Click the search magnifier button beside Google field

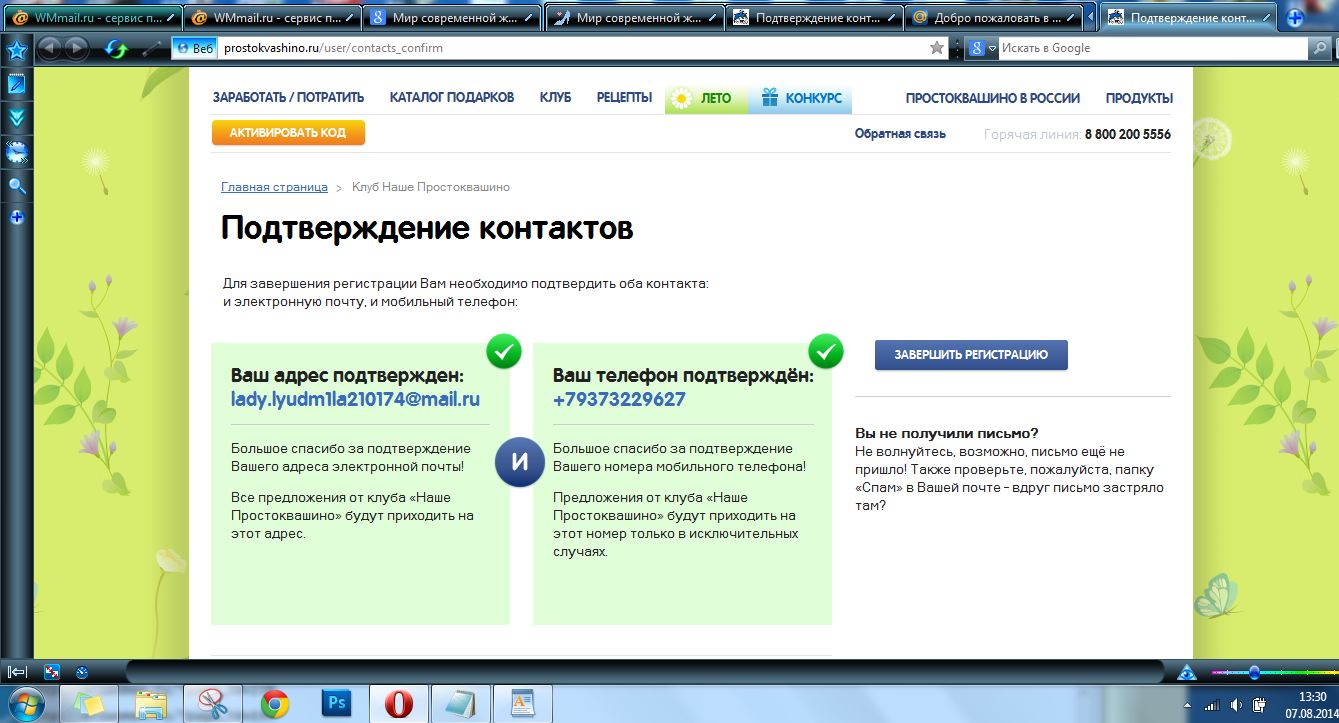pos(1320,48)
